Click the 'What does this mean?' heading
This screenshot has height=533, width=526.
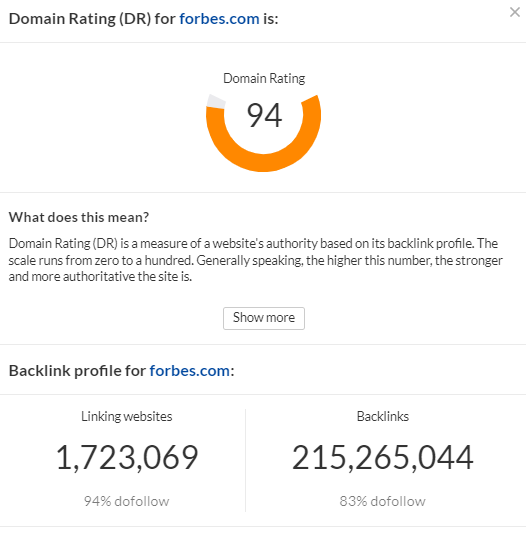click(x=79, y=217)
